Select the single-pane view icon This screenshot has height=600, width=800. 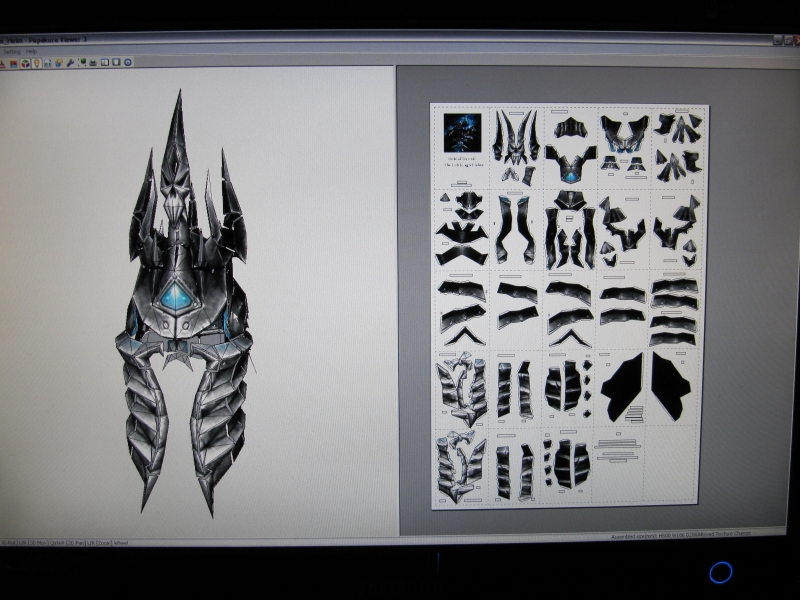116,63
